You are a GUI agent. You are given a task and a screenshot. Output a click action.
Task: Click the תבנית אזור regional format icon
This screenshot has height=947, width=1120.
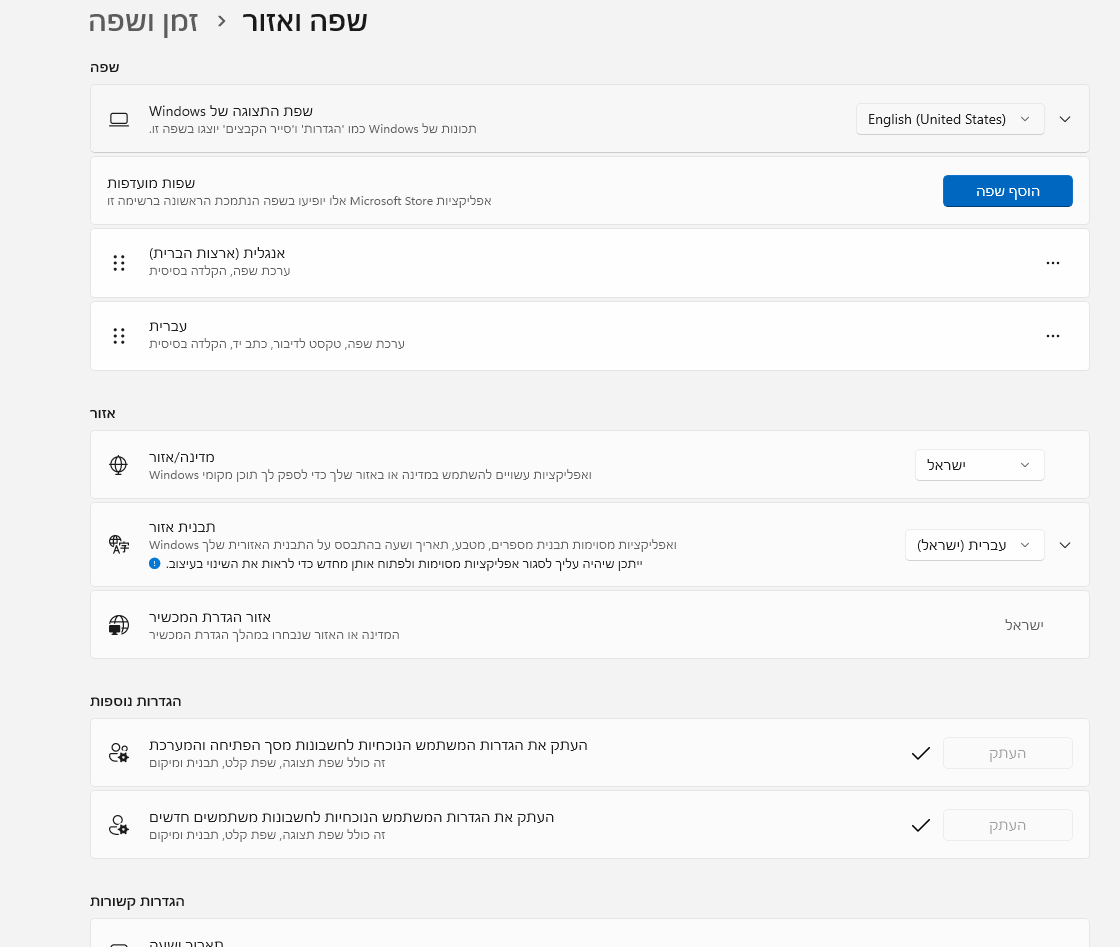point(119,545)
